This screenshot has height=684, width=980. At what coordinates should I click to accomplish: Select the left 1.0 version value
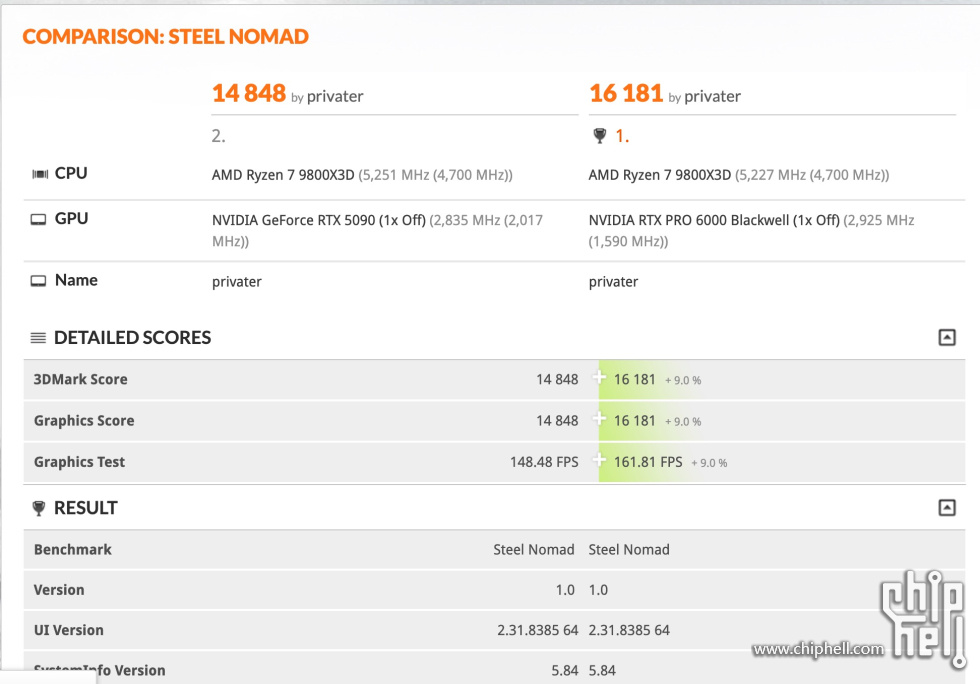(x=565, y=590)
